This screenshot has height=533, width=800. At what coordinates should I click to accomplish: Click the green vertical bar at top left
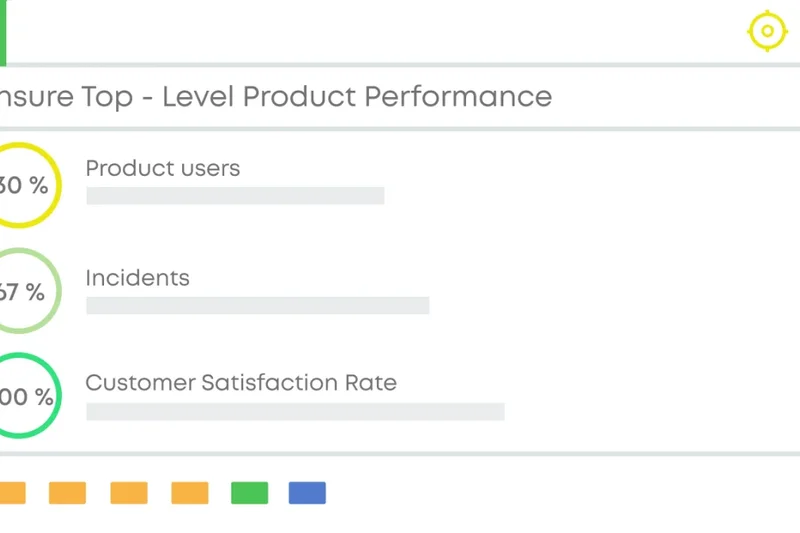click(x=3, y=31)
